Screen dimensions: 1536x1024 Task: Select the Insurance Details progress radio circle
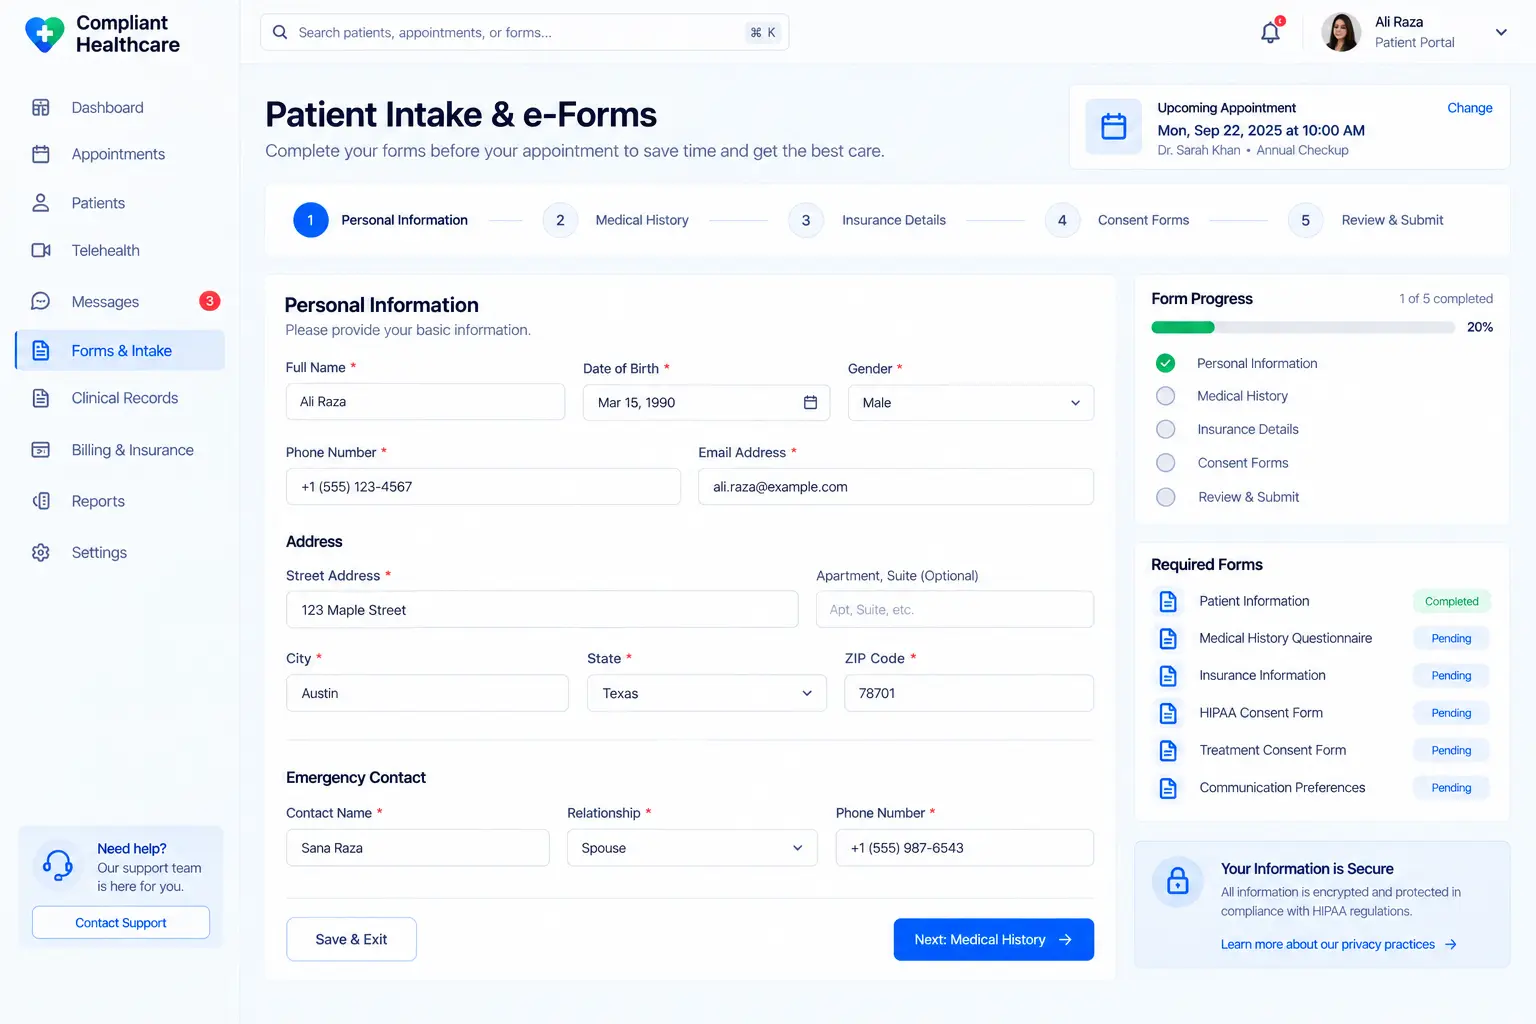click(1165, 429)
